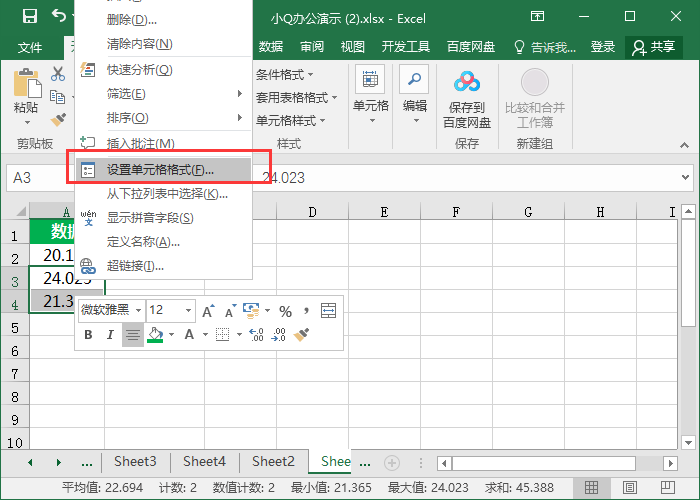Collapse the ribbon with the arrow

pos(684,145)
